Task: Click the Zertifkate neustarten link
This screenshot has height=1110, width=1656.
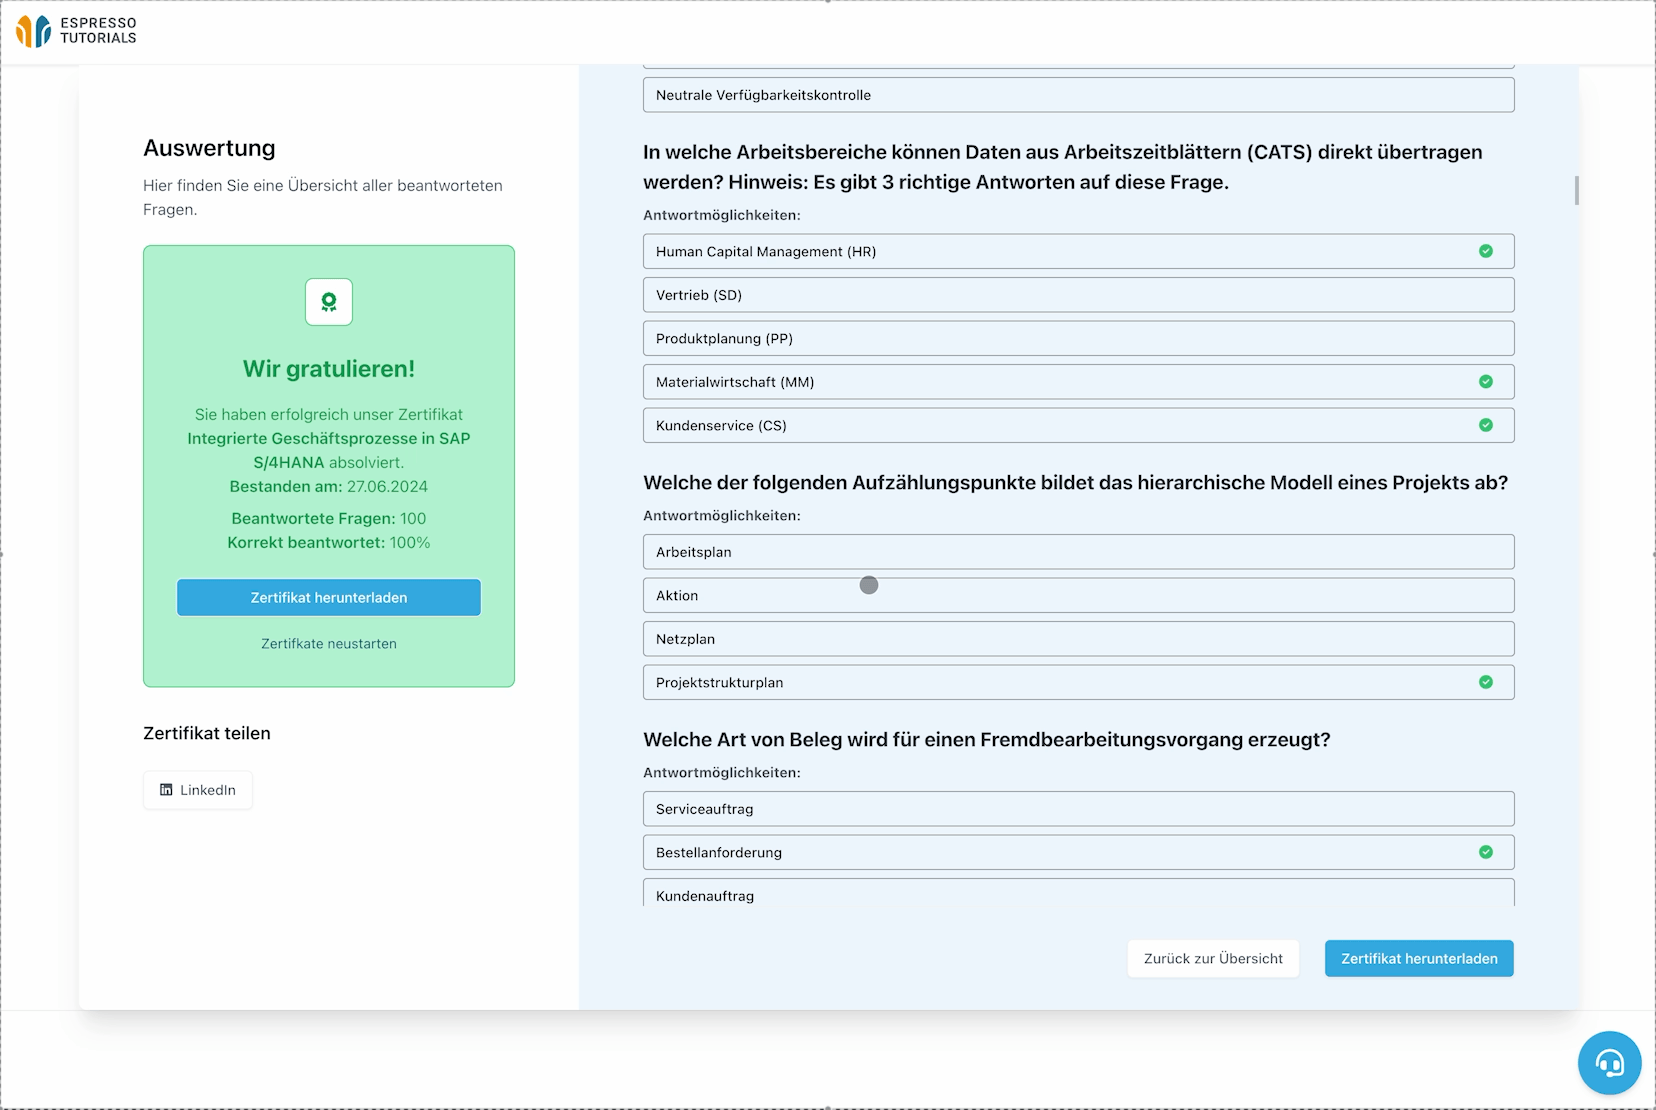Action: [328, 643]
